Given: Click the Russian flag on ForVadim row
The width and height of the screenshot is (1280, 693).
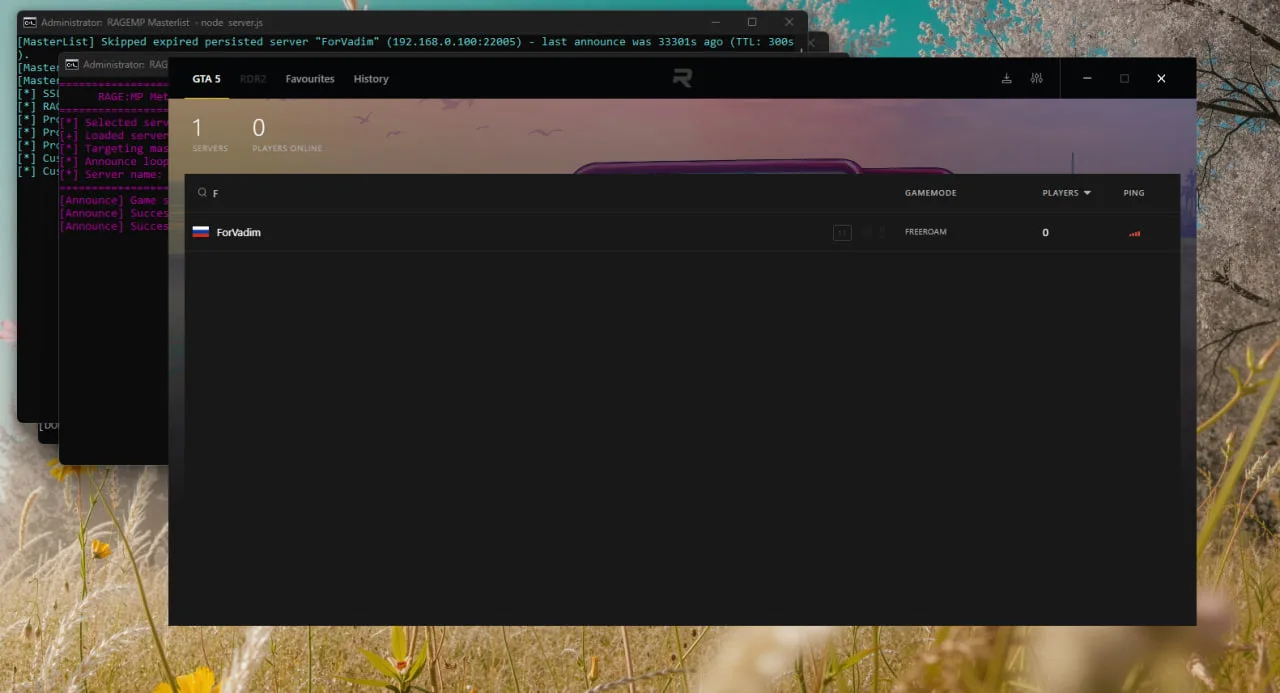Looking at the screenshot, I should click(x=201, y=232).
